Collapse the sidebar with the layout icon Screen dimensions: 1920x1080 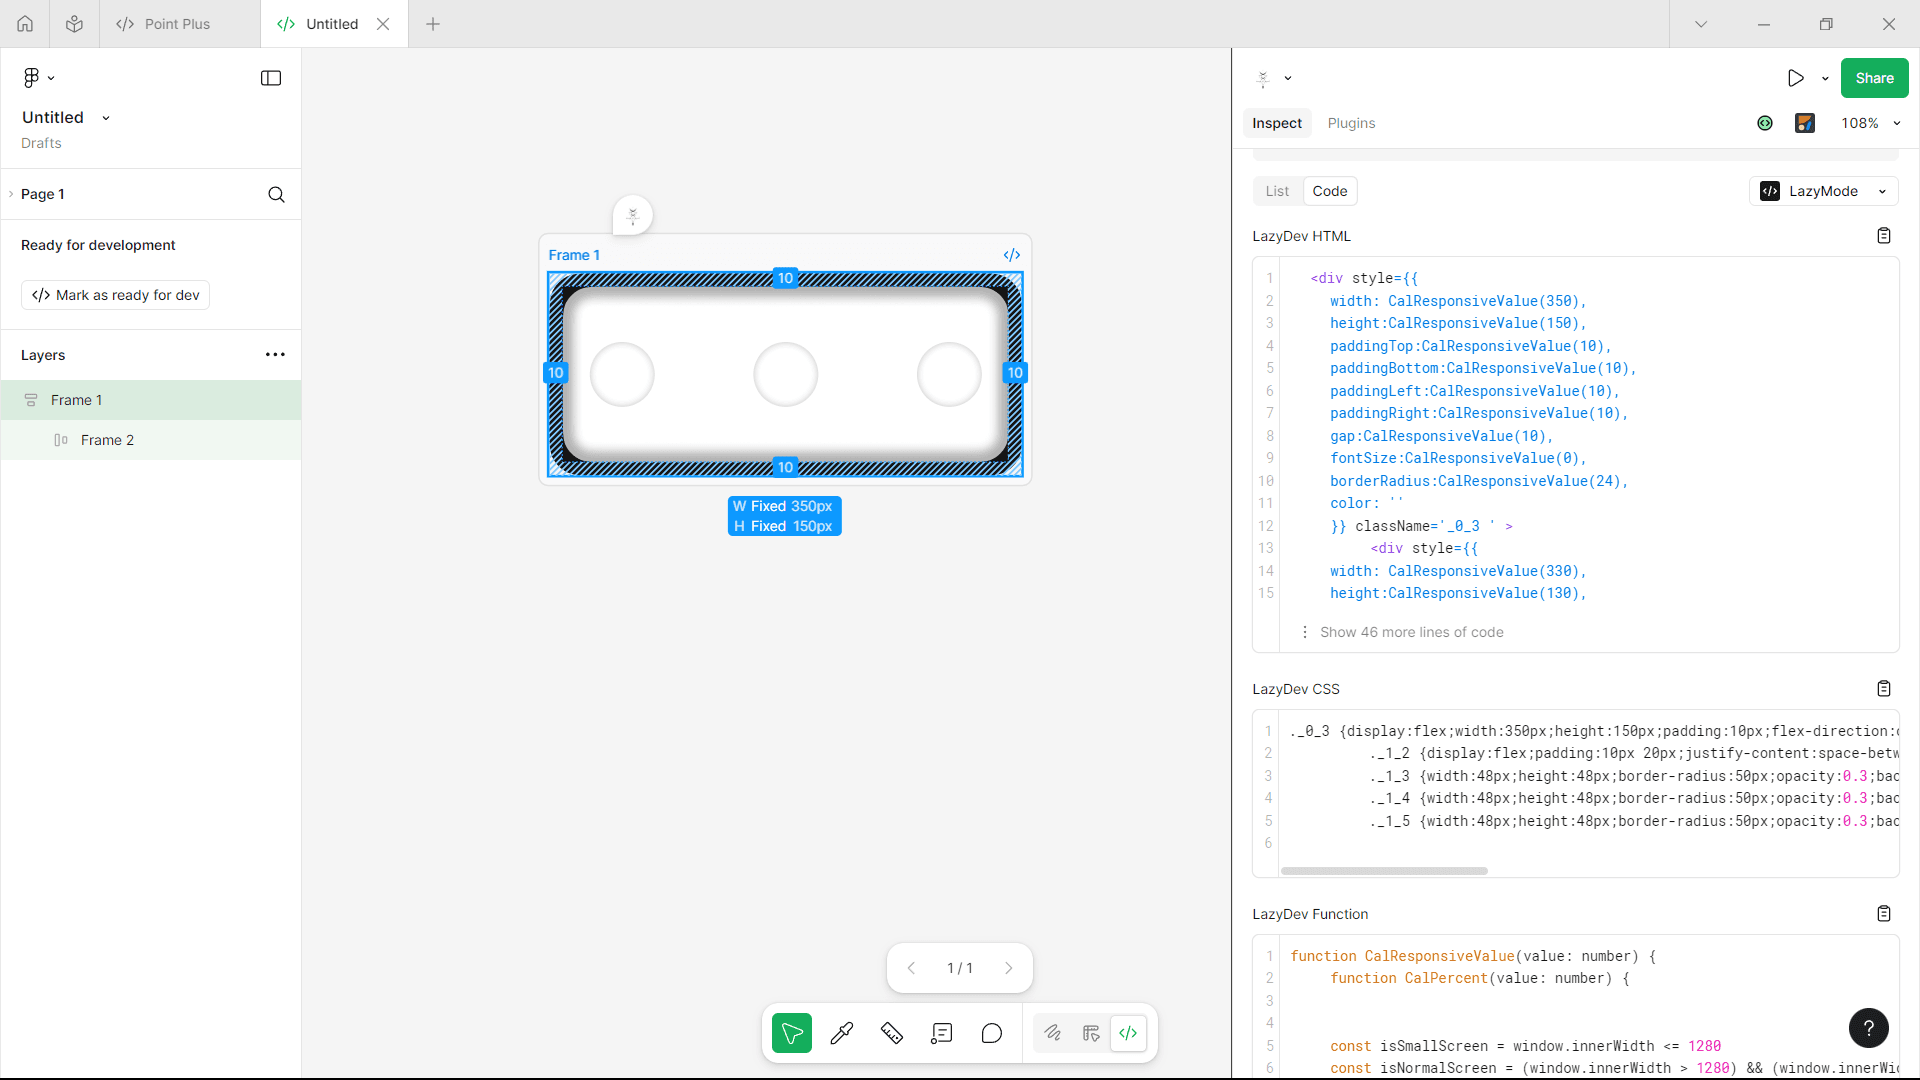point(270,77)
